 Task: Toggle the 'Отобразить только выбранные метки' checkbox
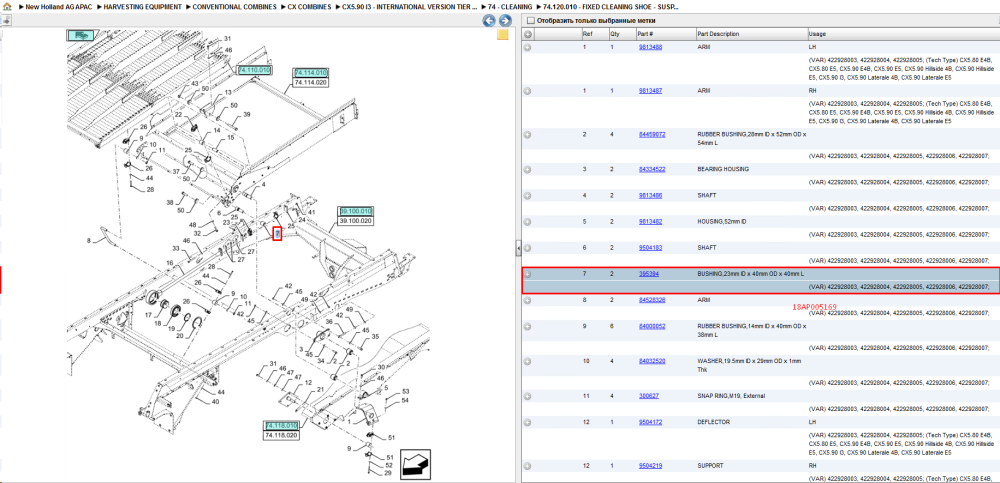pos(530,20)
